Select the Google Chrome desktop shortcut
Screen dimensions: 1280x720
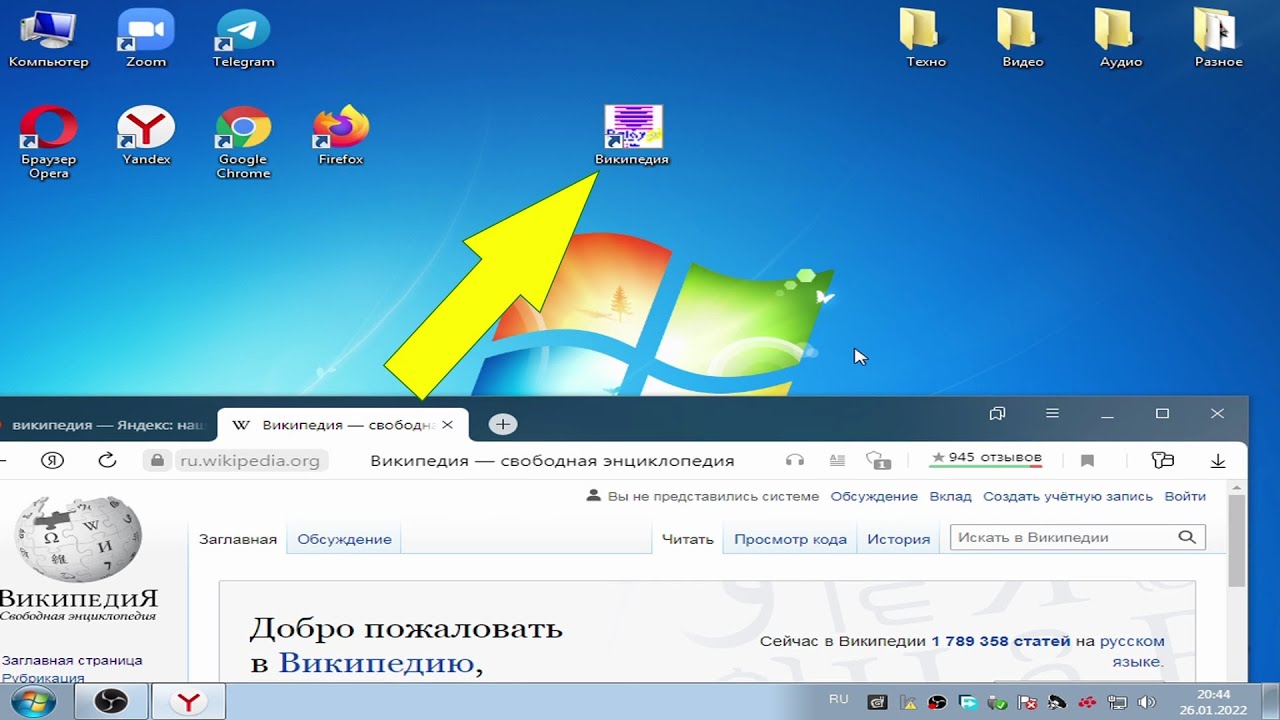pos(243,143)
